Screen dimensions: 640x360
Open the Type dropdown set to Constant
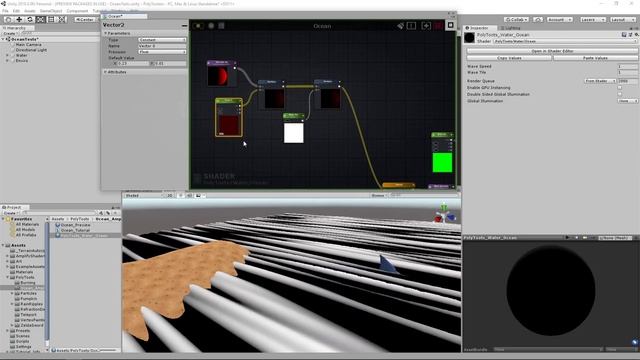162,40
